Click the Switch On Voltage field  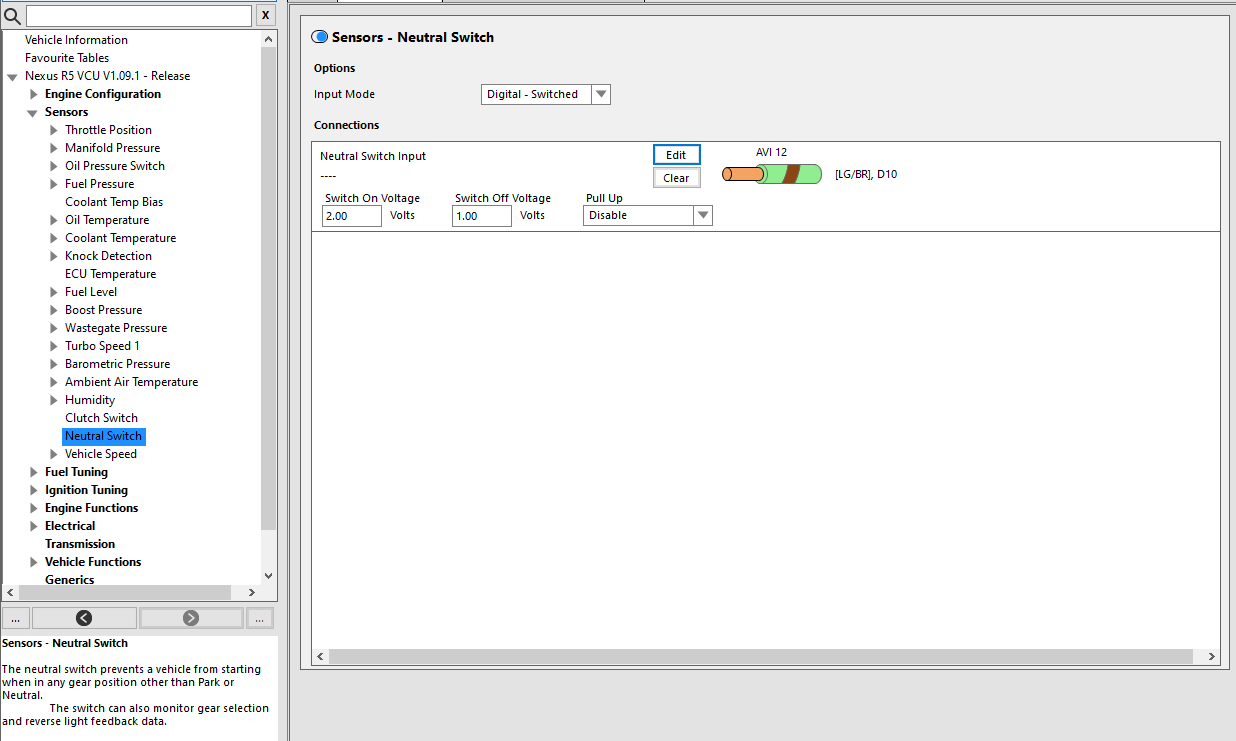[351, 216]
